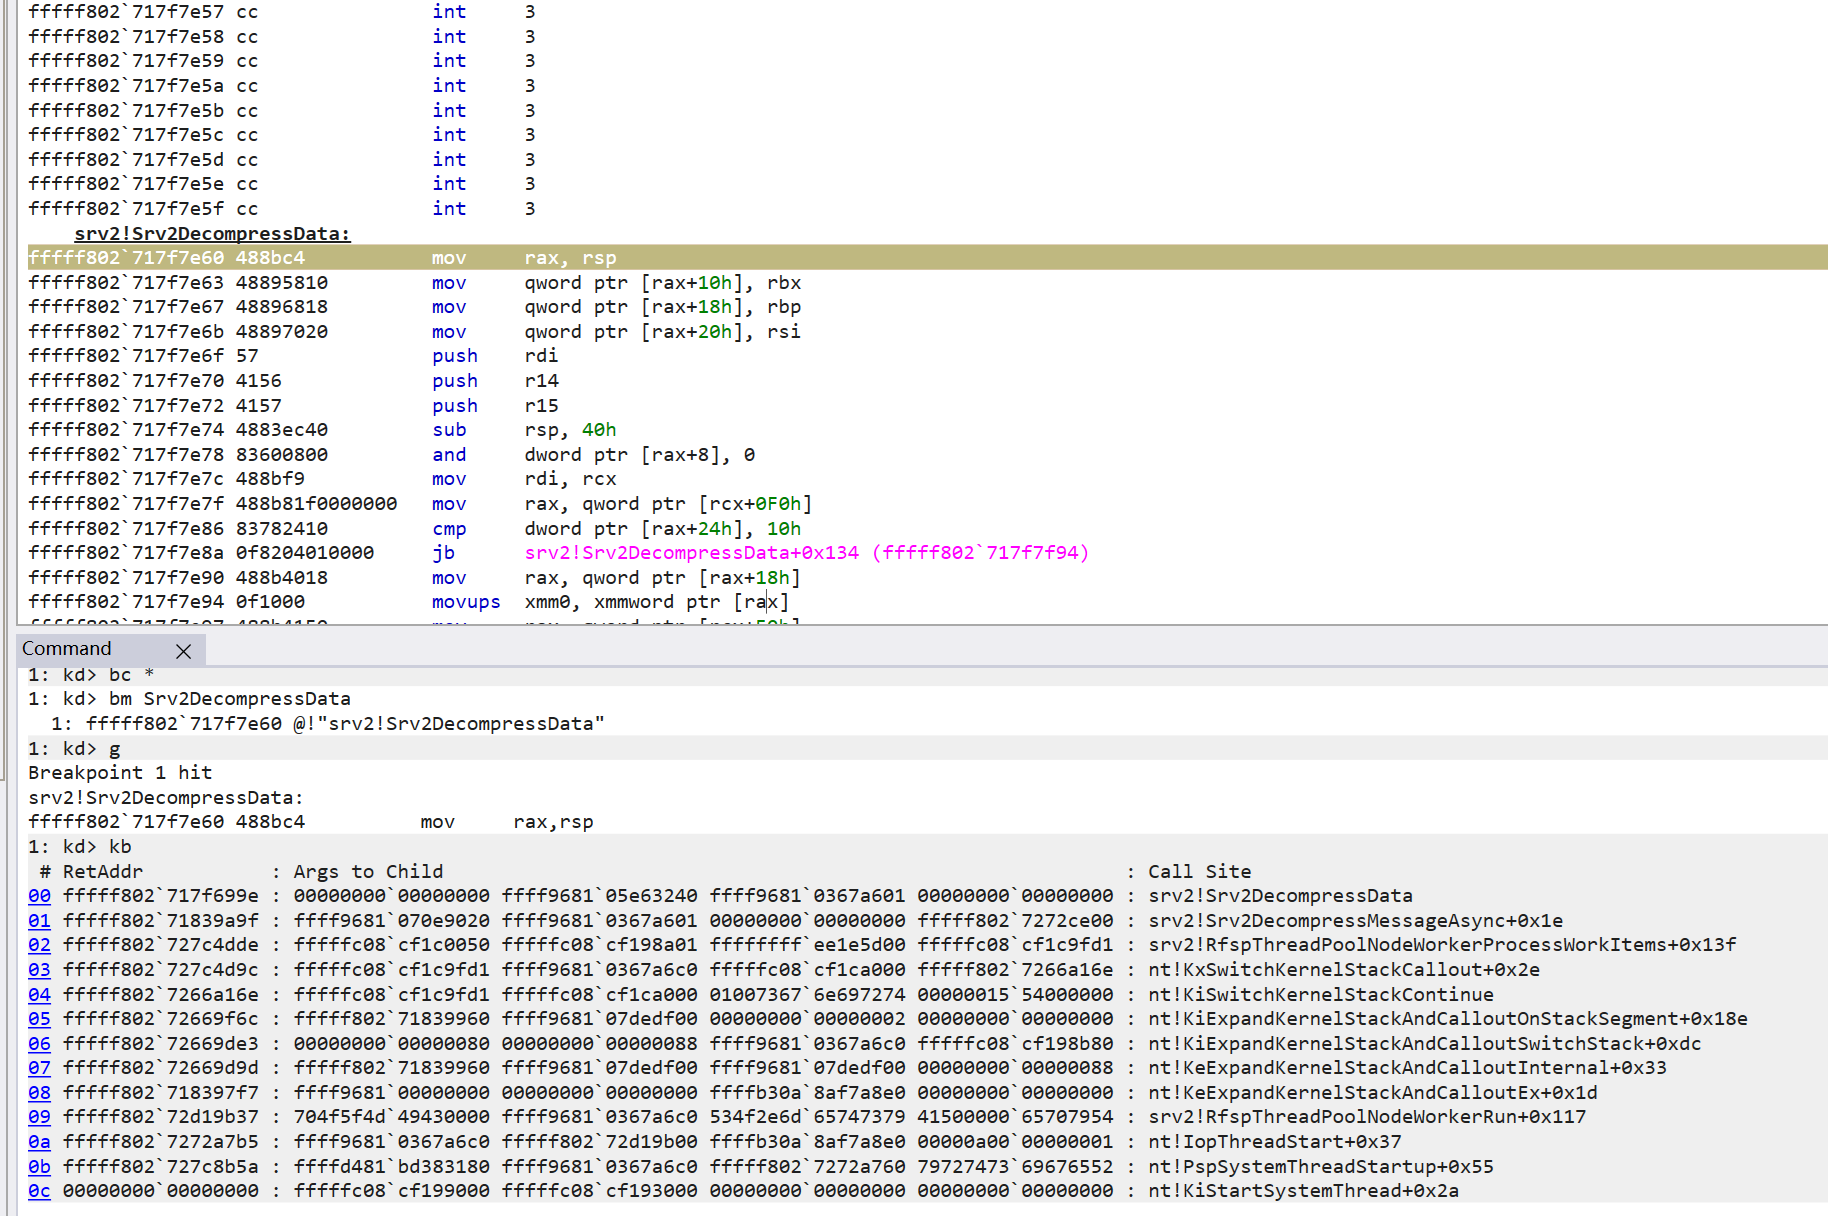Select mov qword ptr [rax+20h], rsi line
The image size is (1828, 1216).
[415, 332]
